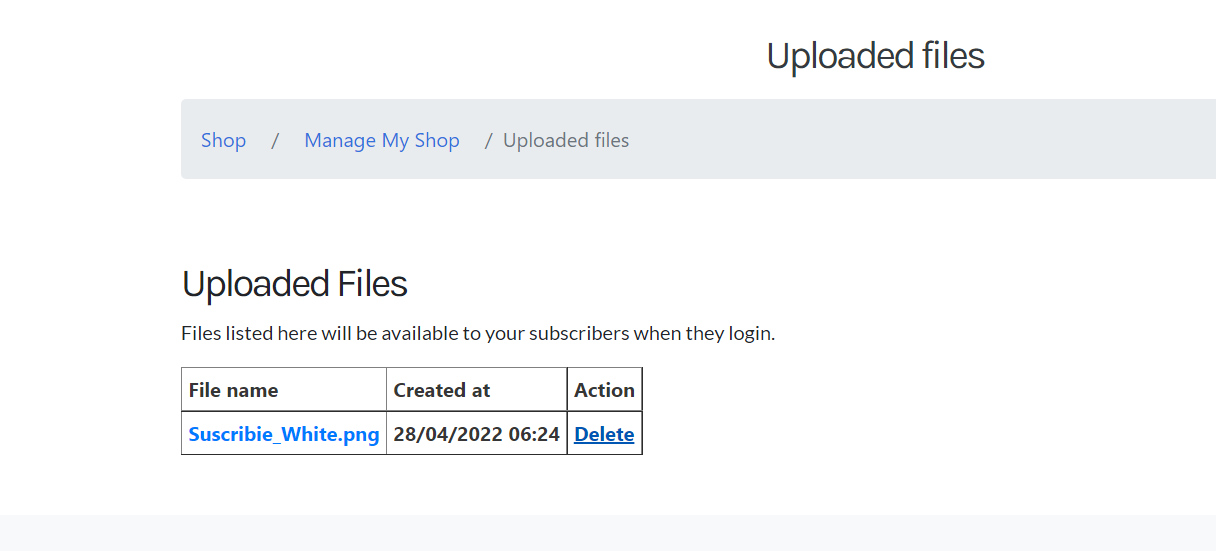Click the Created at column header
The image size is (1216, 551).
(442, 390)
